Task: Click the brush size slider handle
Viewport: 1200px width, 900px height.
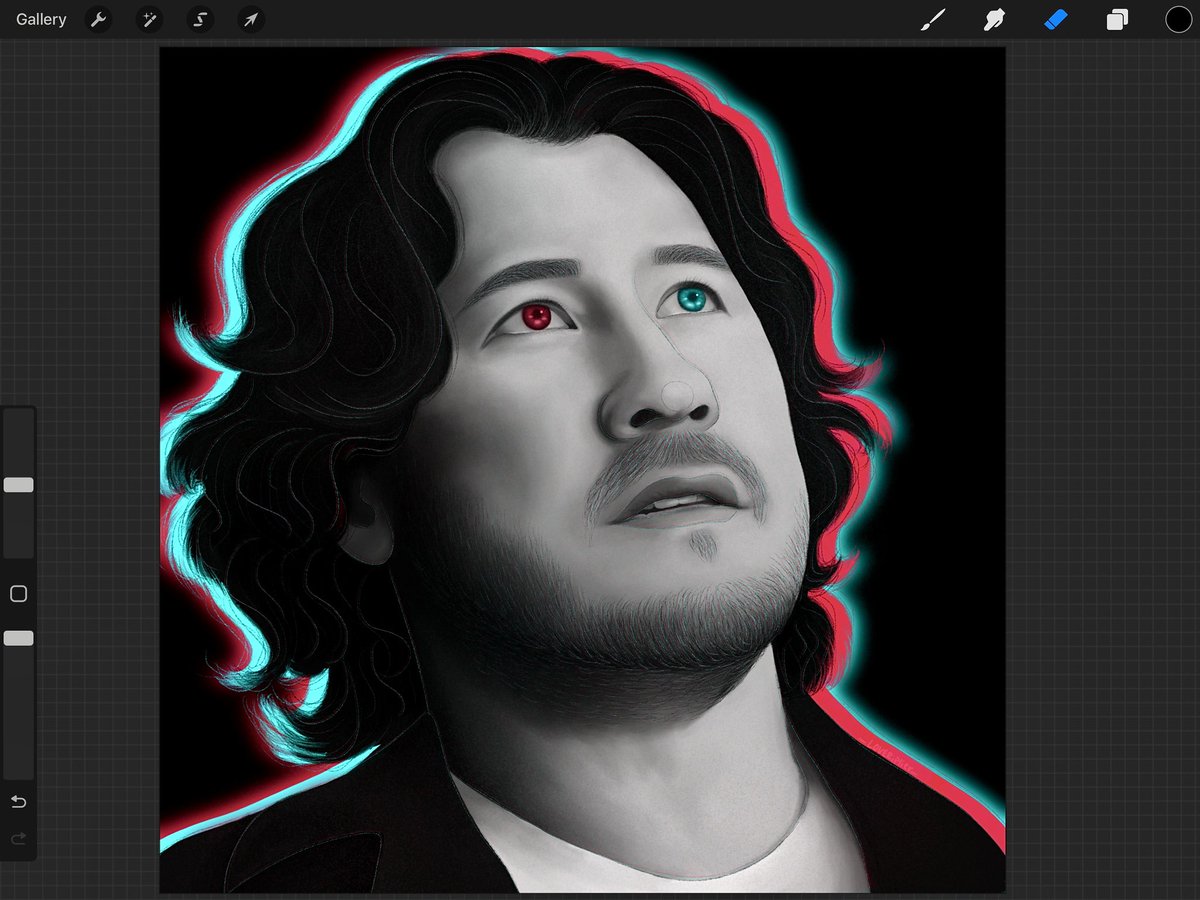Action: [19, 485]
